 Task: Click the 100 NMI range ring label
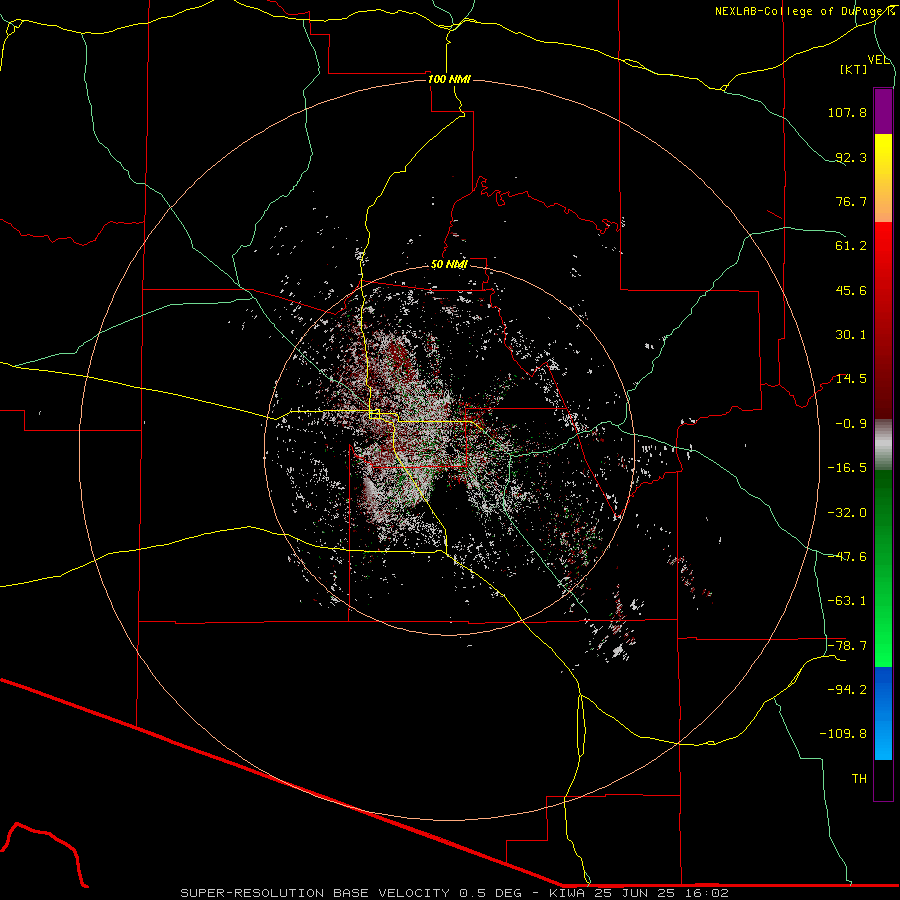pyautogui.click(x=449, y=79)
